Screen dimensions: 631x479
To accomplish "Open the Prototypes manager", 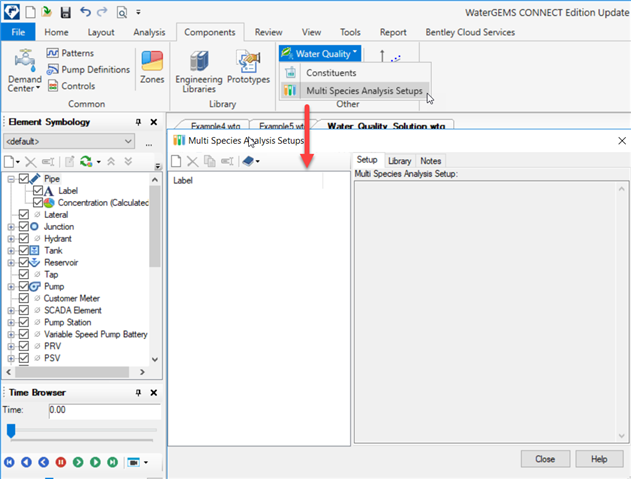I will tap(248, 70).
